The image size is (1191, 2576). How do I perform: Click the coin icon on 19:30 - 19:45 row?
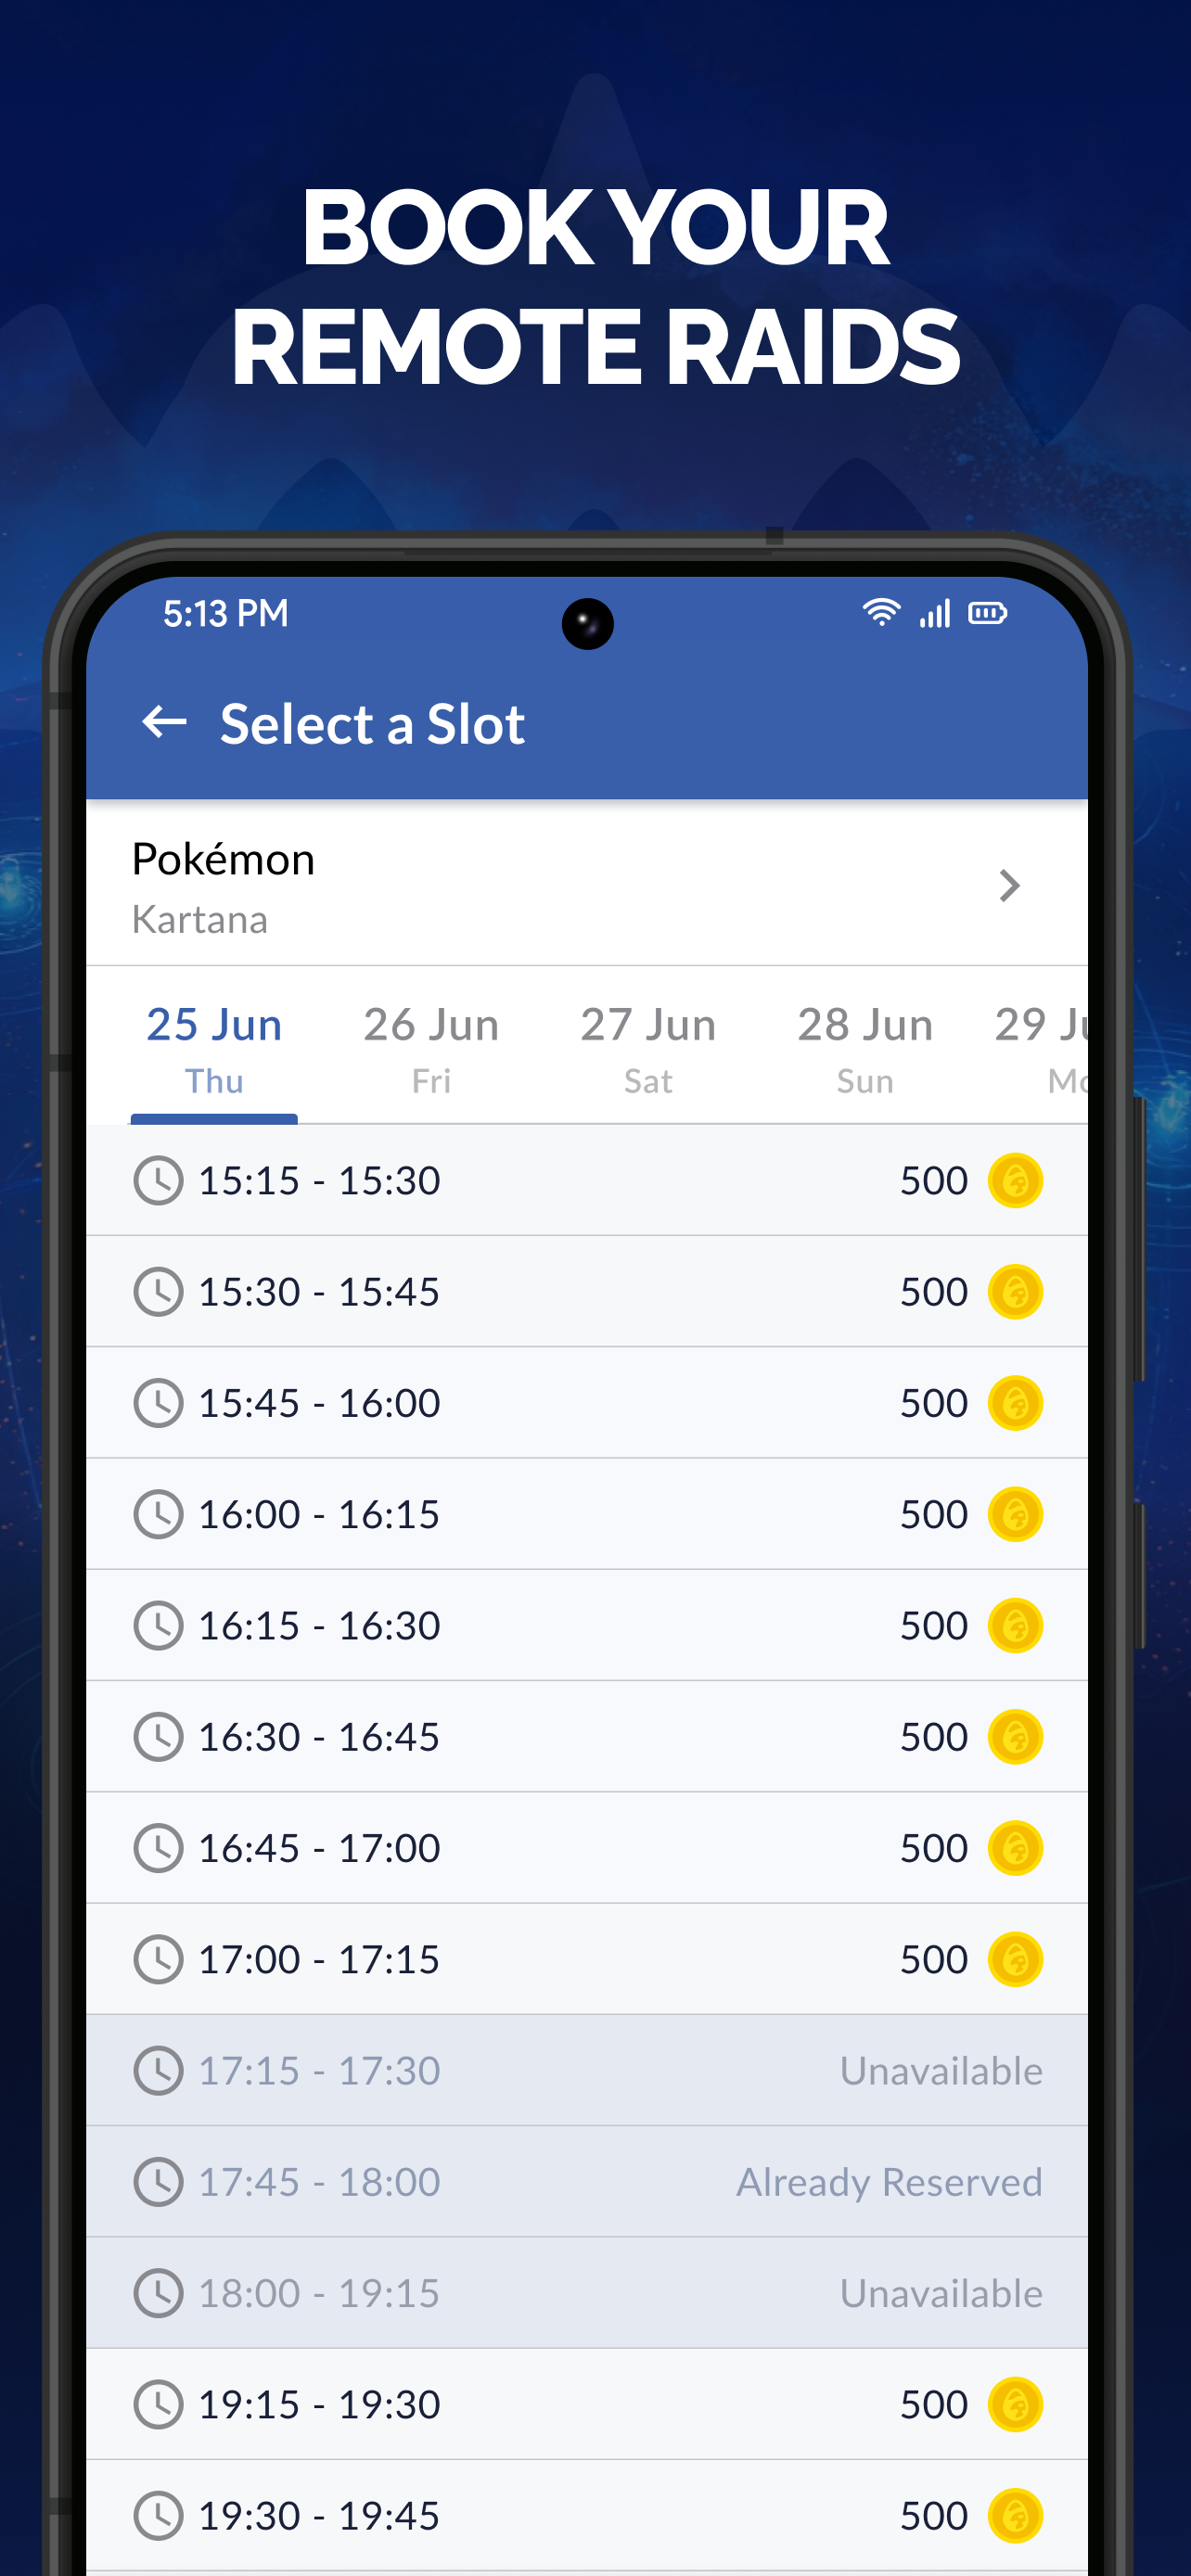click(1015, 2514)
